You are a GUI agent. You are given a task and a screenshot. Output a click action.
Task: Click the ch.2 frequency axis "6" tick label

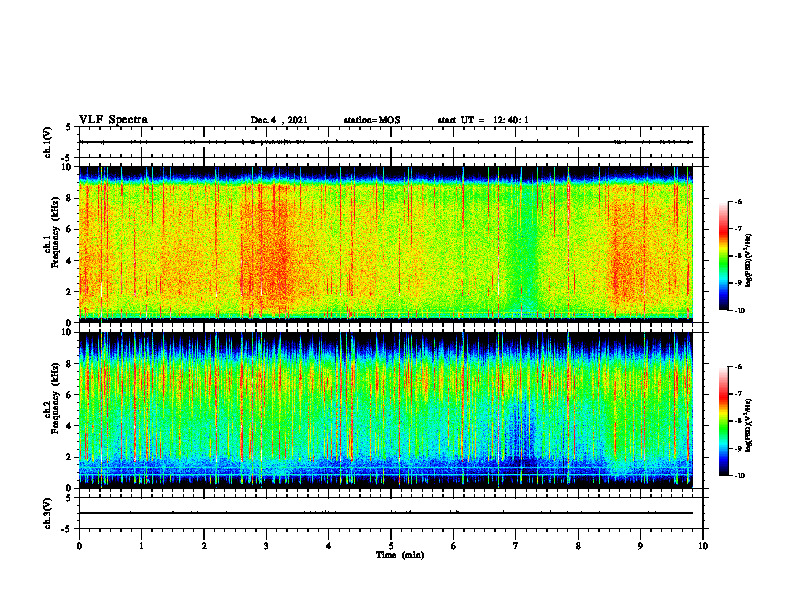click(x=69, y=395)
